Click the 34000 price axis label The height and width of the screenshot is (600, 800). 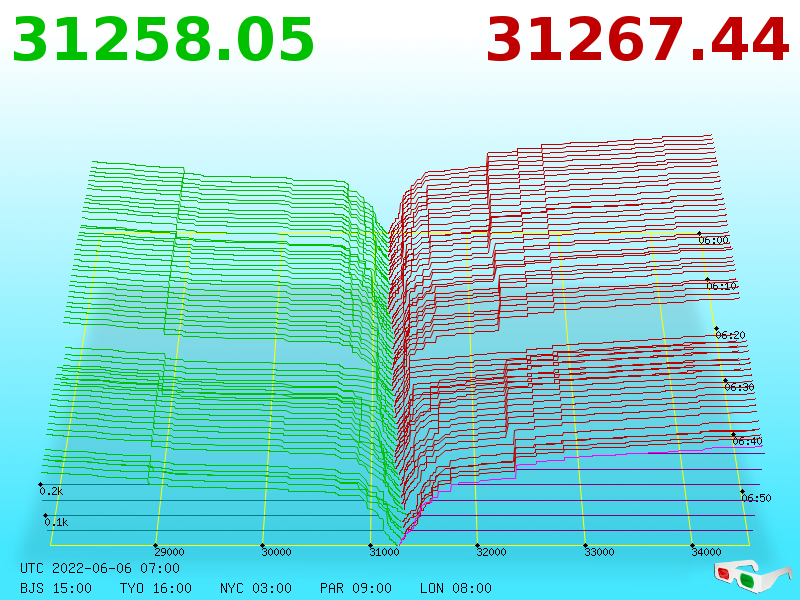(707, 552)
